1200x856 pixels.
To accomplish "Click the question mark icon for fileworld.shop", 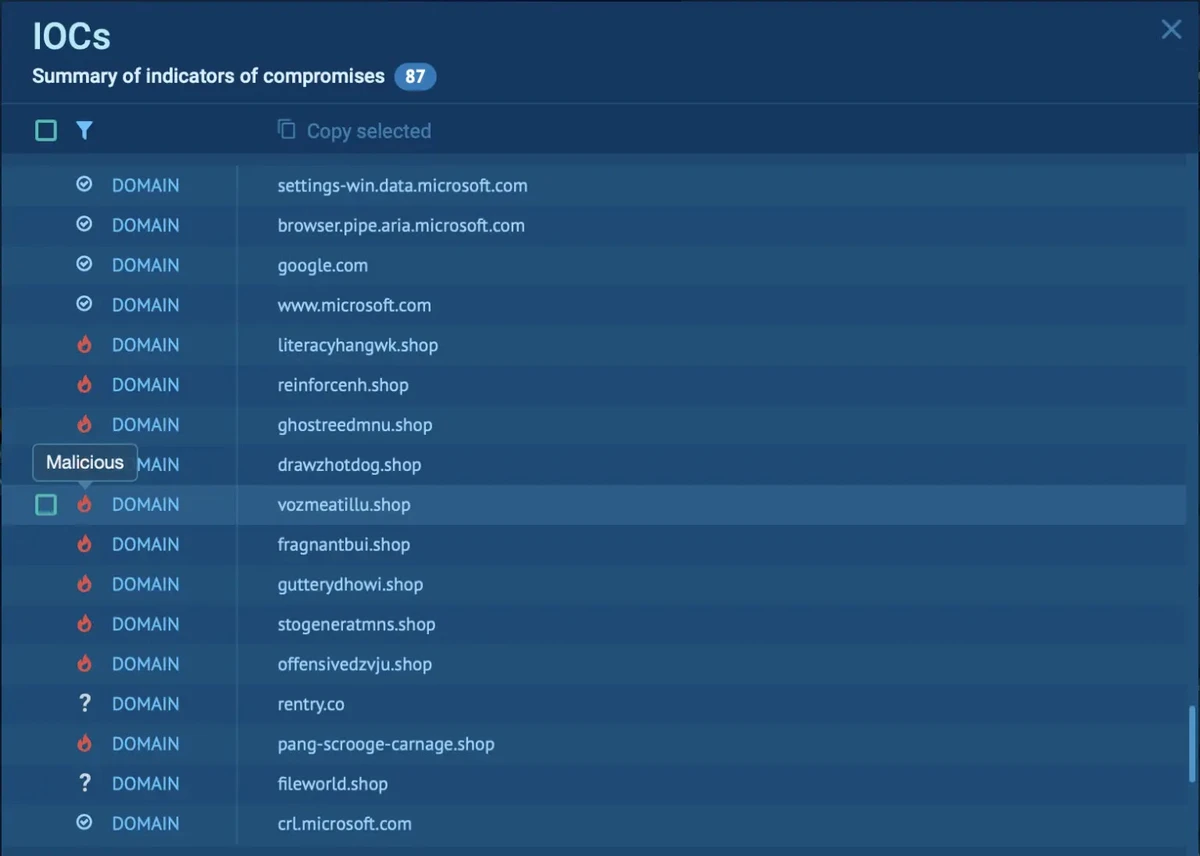I will pos(84,784).
